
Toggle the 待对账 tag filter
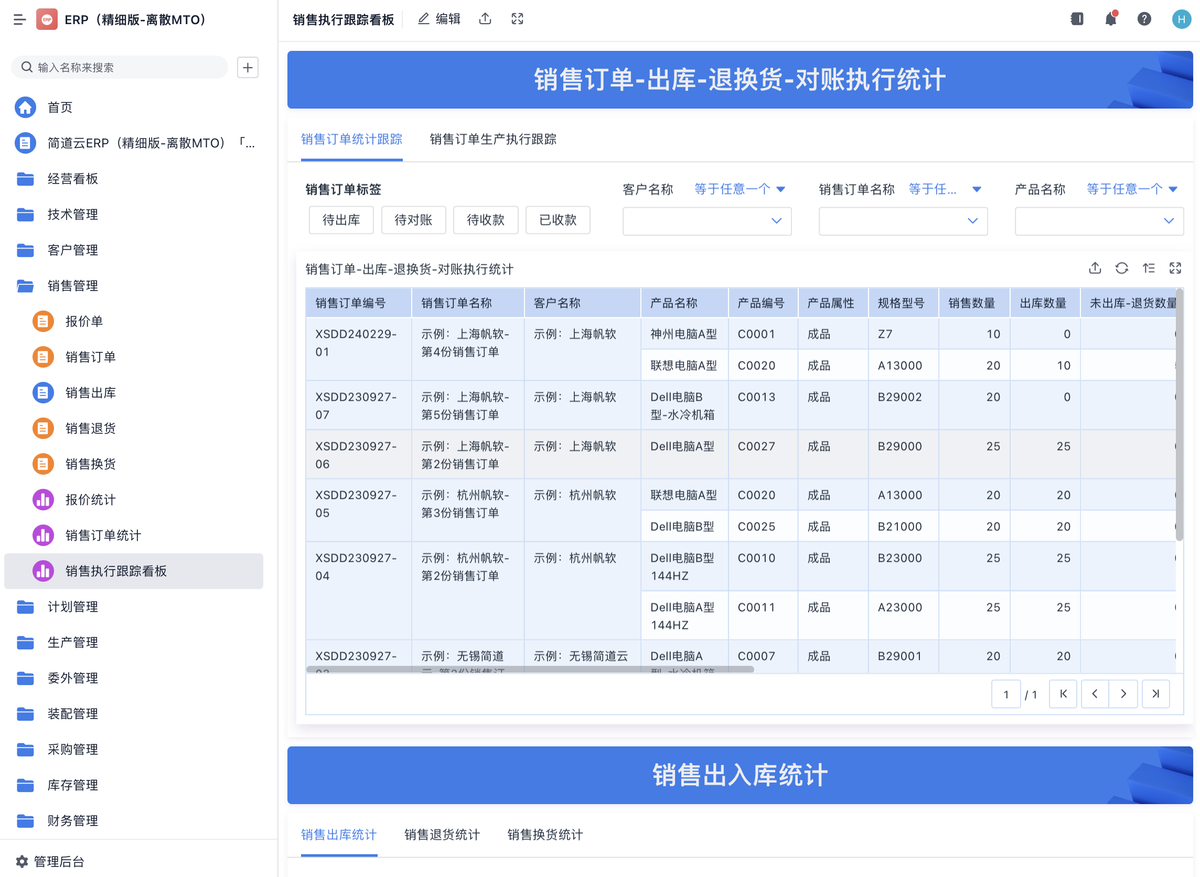coord(413,220)
